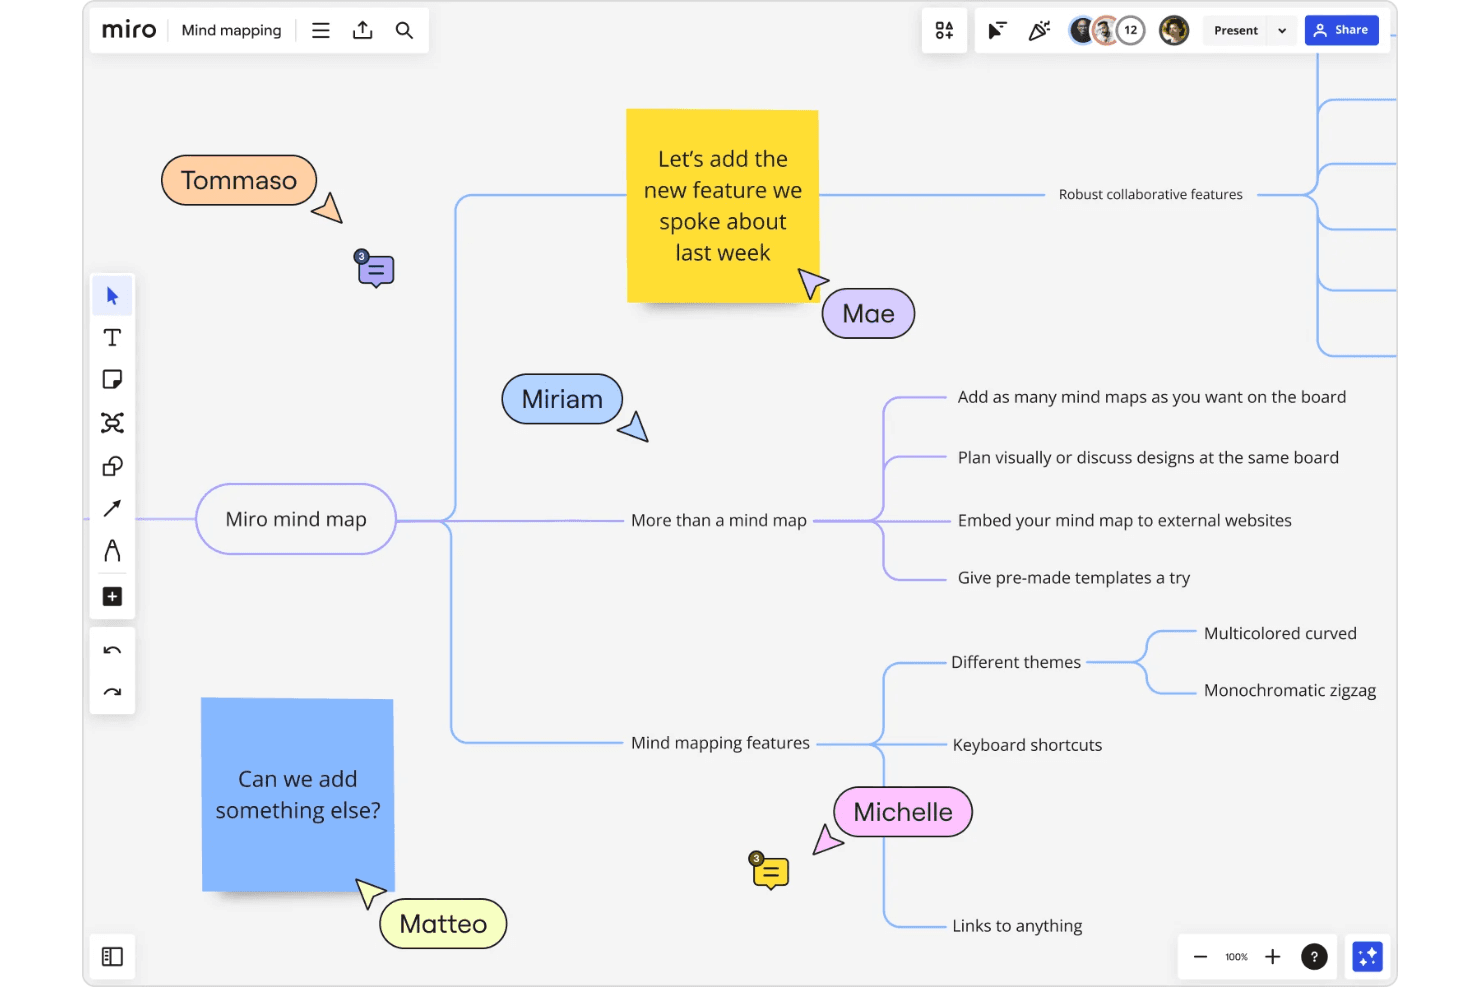Select the blue sticky note
The width and height of the screenshot is (1480, 987).
(x=298, y=795)
